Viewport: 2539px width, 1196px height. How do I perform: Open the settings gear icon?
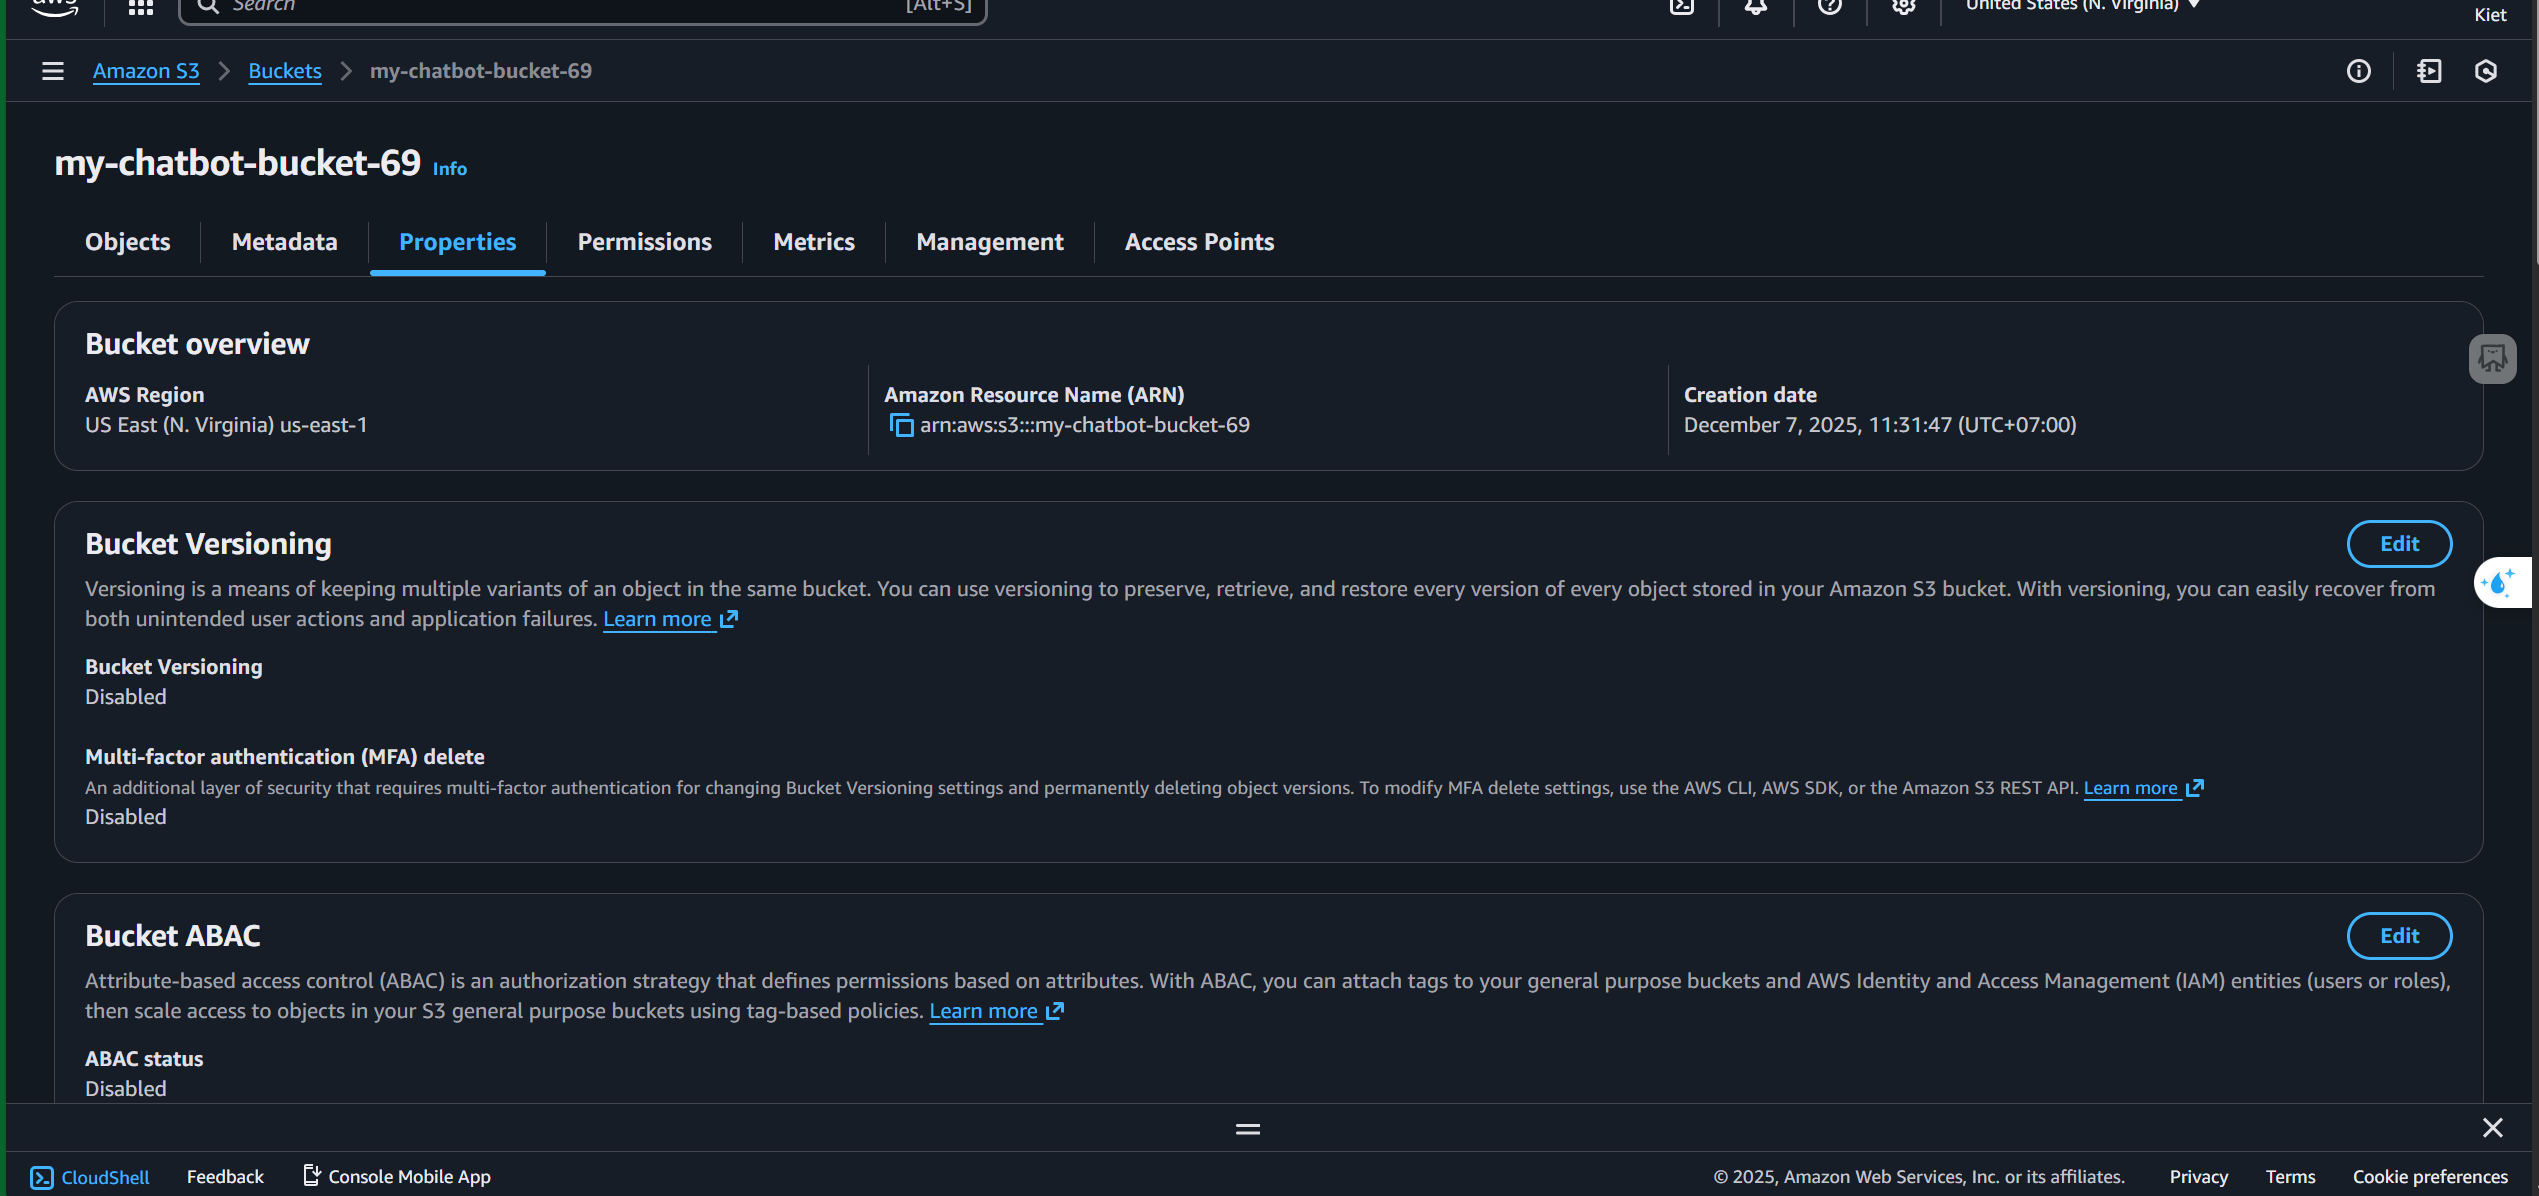1904,7
